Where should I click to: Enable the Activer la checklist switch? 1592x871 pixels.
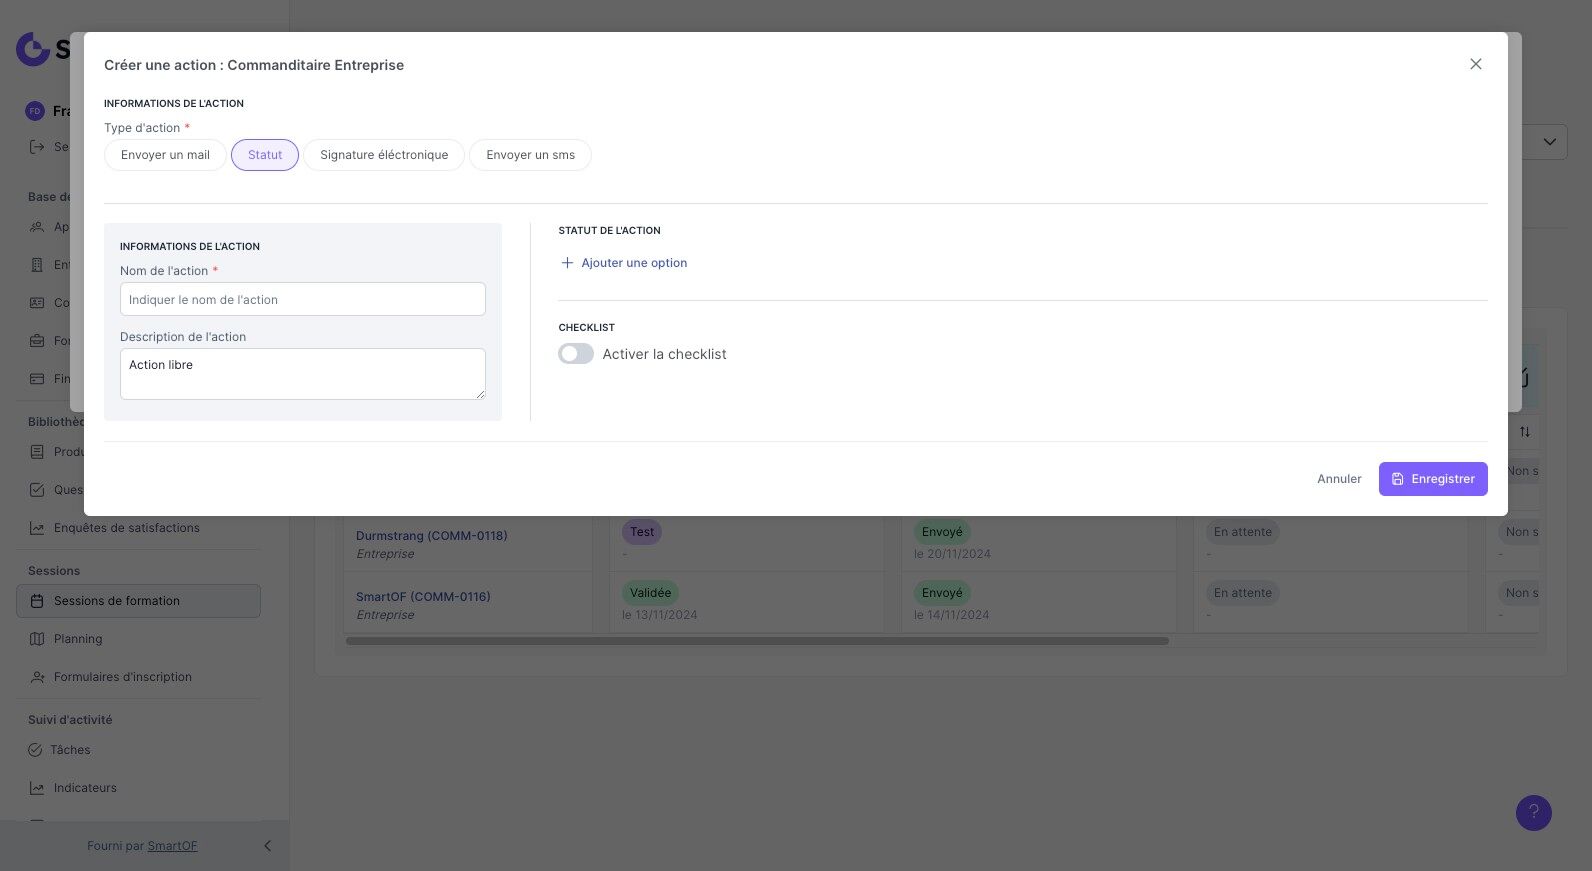(576, 354)
